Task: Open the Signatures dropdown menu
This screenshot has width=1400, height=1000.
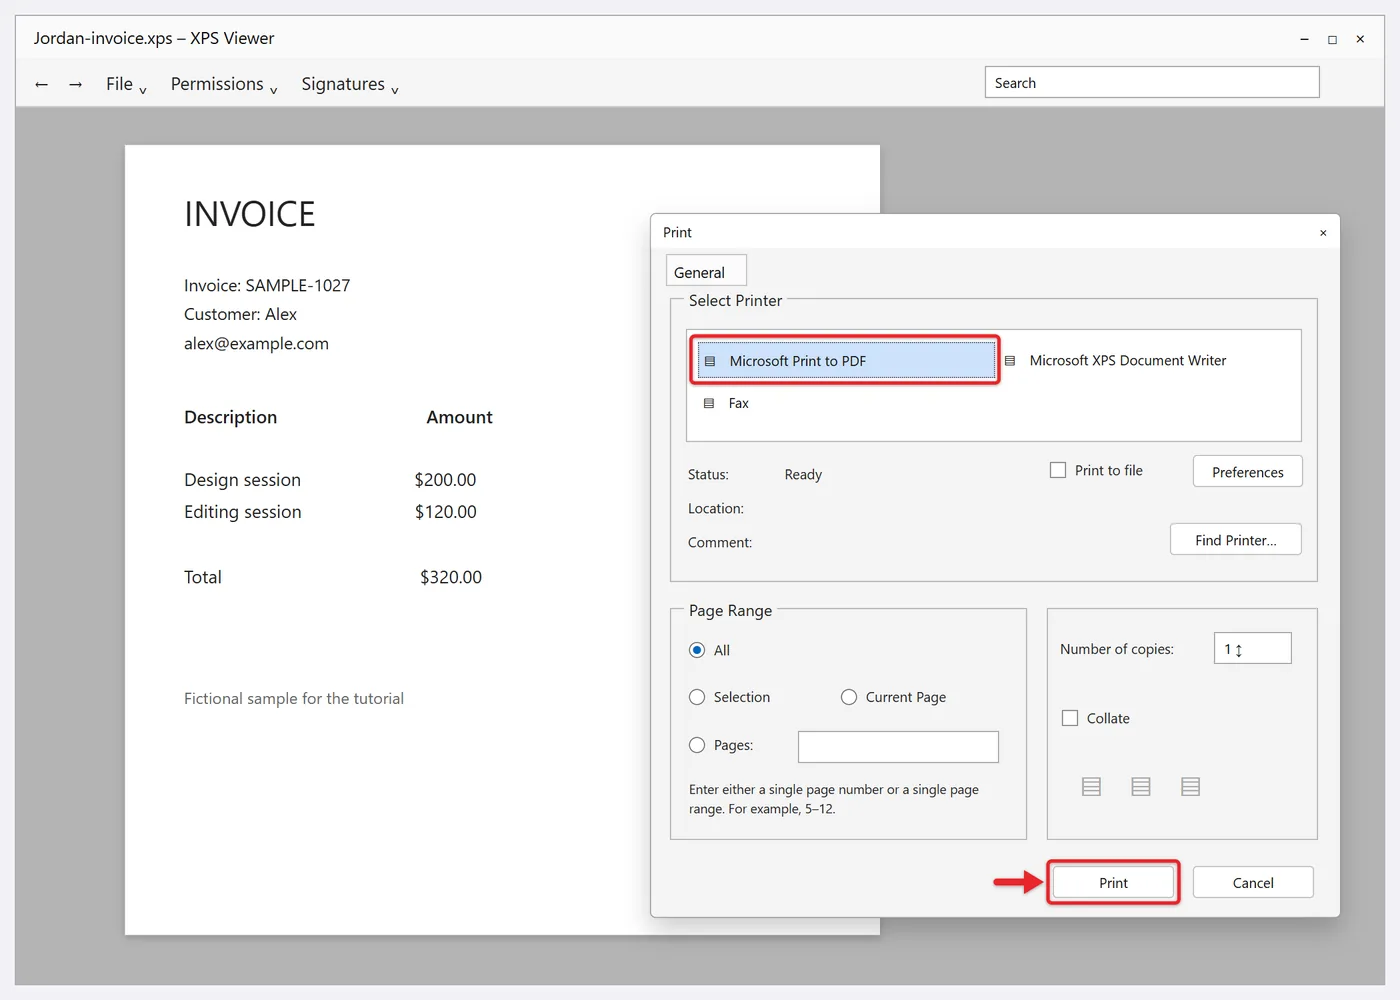Action: (350, 84)
